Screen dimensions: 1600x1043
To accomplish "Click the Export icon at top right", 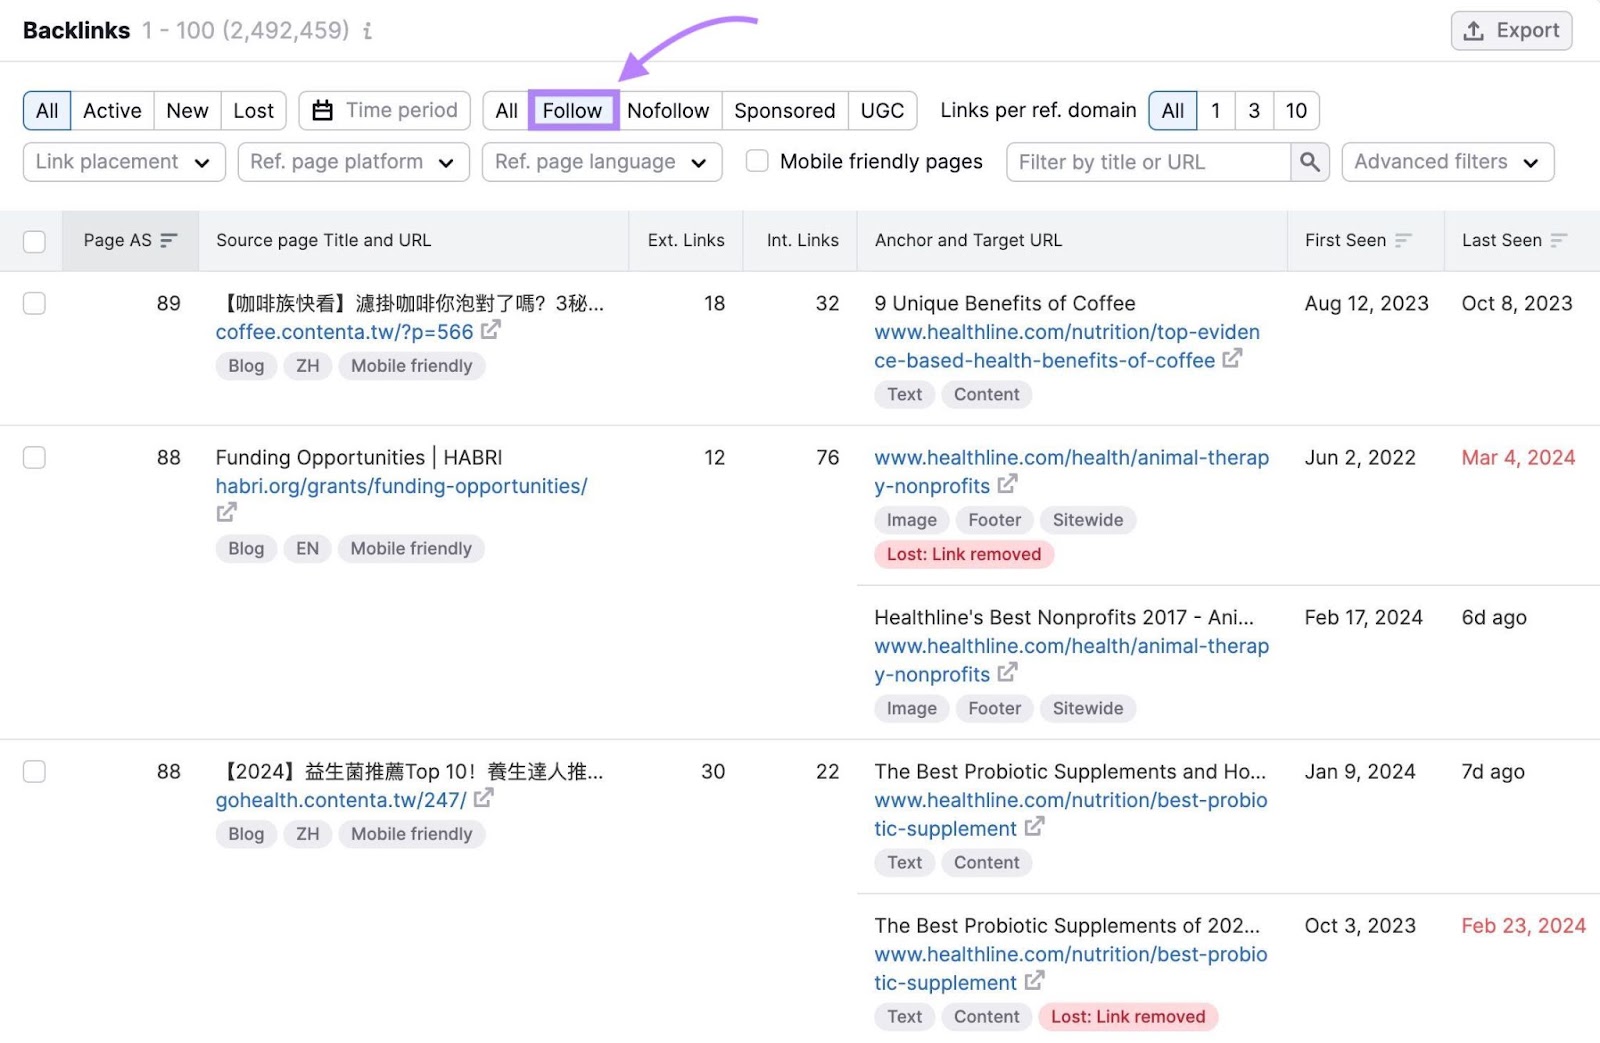I will [x=1474, y=30].
